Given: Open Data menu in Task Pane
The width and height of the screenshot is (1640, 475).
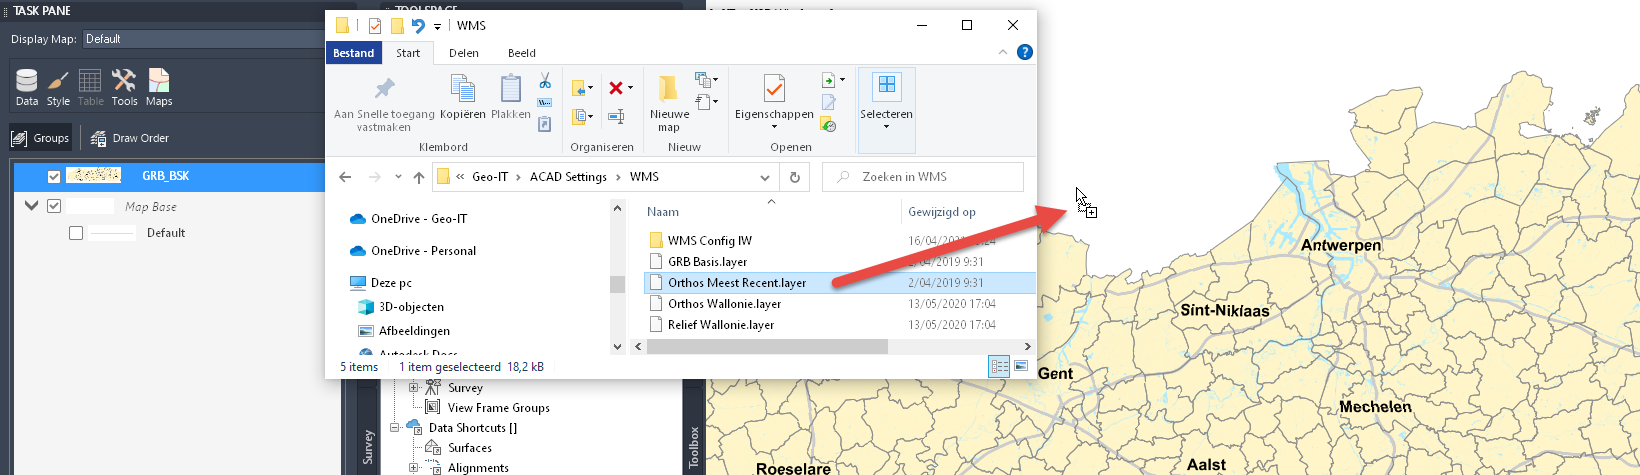Looking at the screenshot, I should (x=27, y=87).
